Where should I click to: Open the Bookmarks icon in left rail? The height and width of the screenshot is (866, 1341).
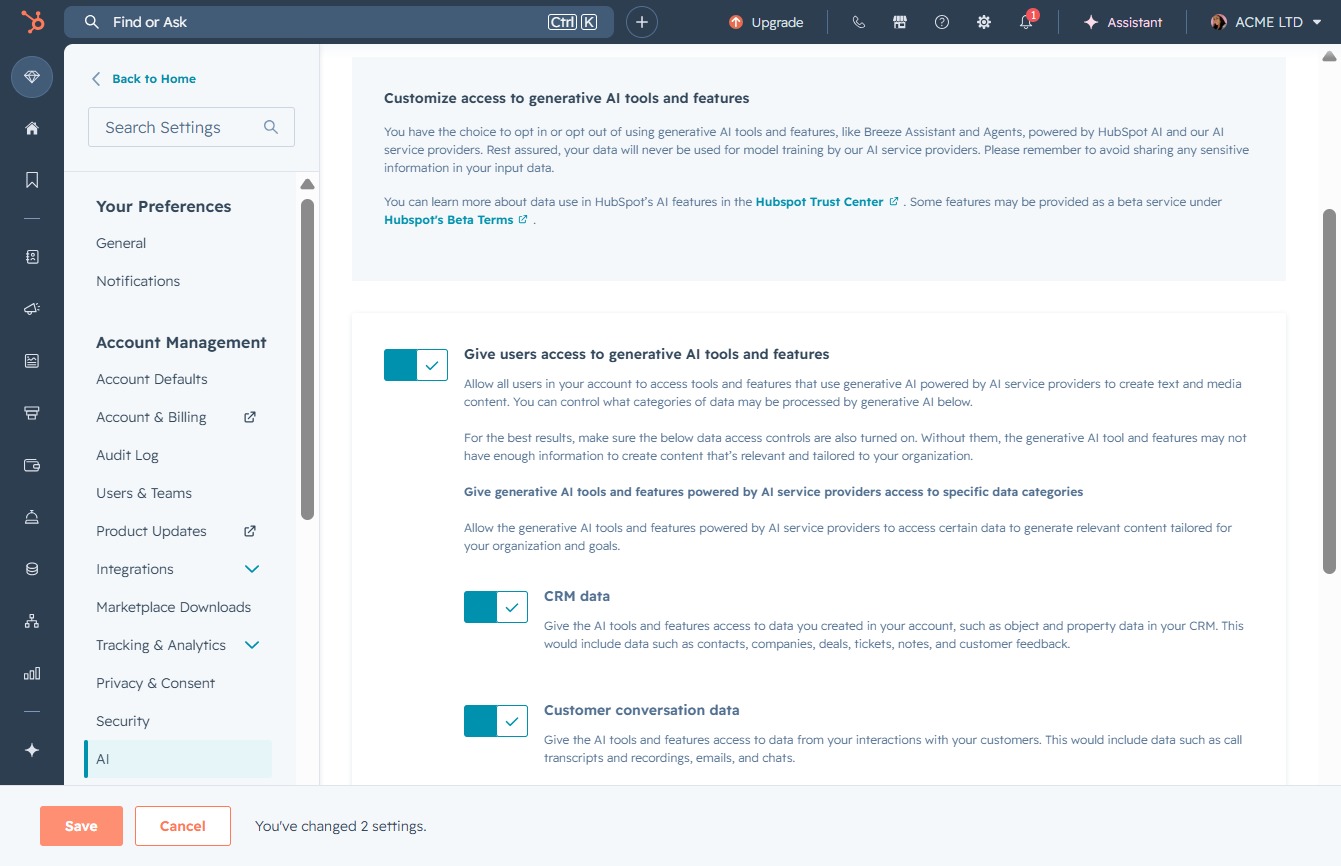tap(32, 180)
